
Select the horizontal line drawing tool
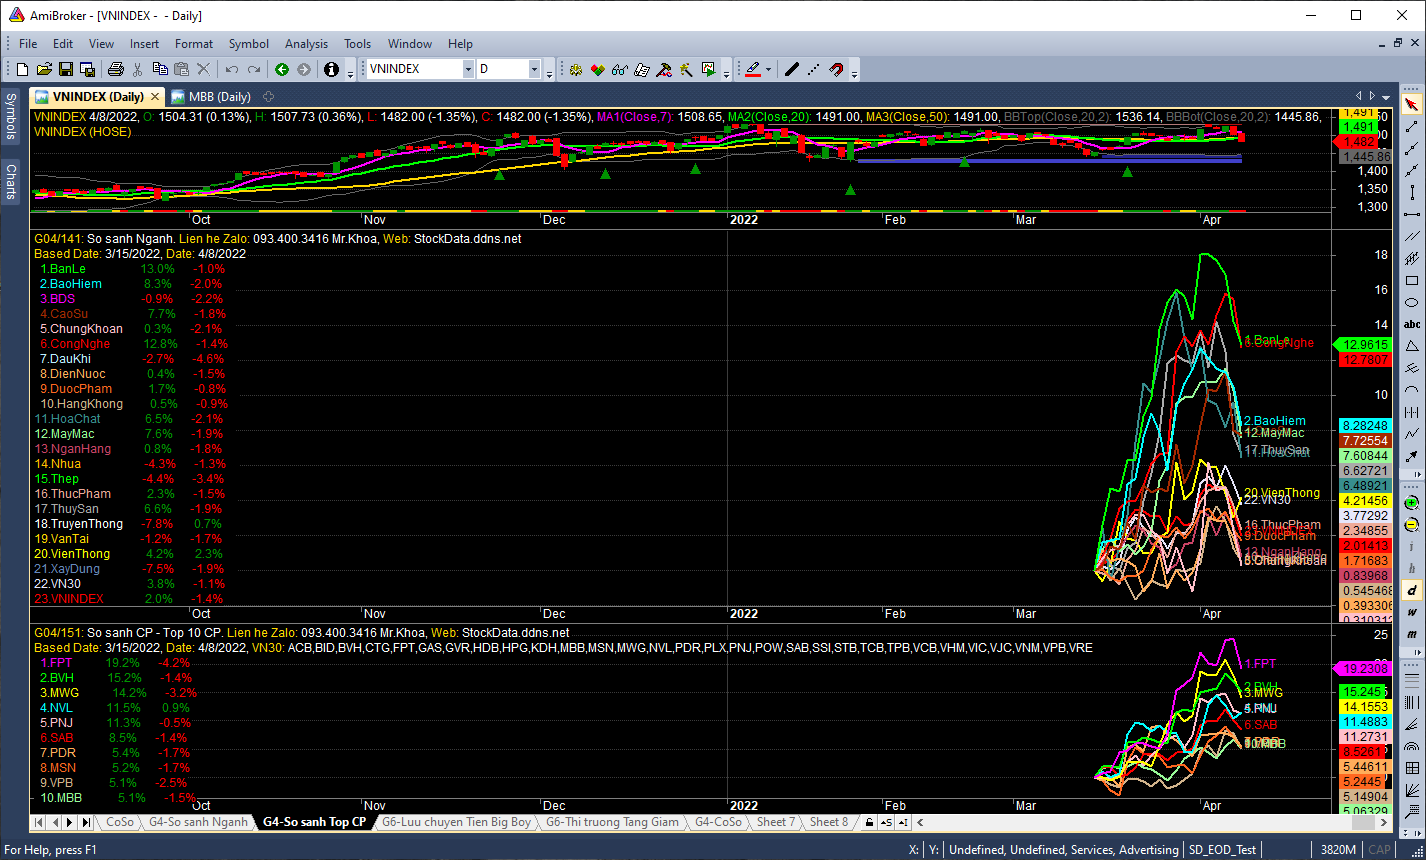pyautogui.click(x=1411, y=214)
